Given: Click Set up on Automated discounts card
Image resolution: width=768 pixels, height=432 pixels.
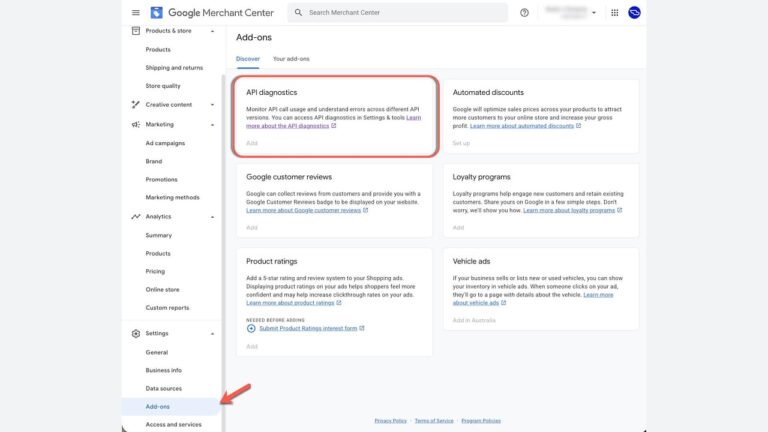Looking at the screenshot, I should point(461,143).
